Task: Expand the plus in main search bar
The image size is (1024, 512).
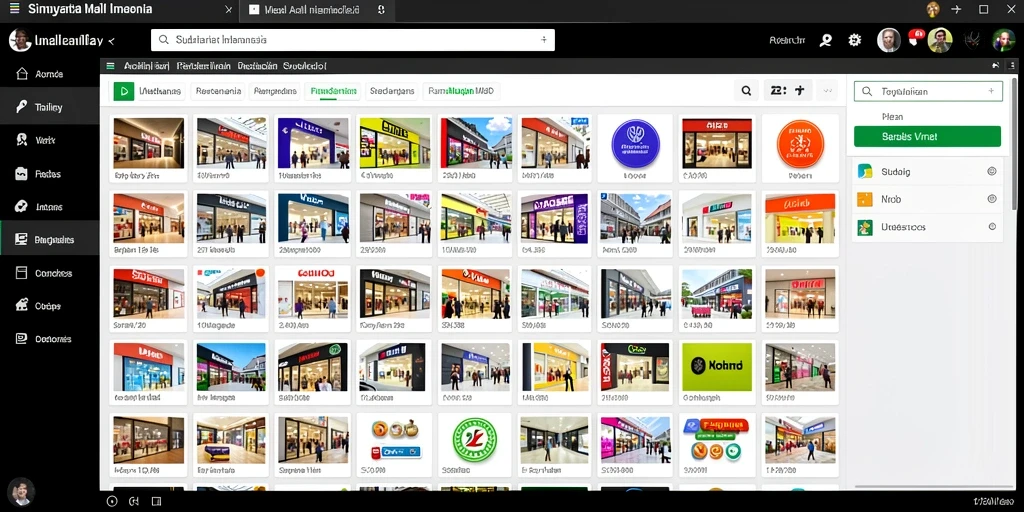Action: coord(543,40)
